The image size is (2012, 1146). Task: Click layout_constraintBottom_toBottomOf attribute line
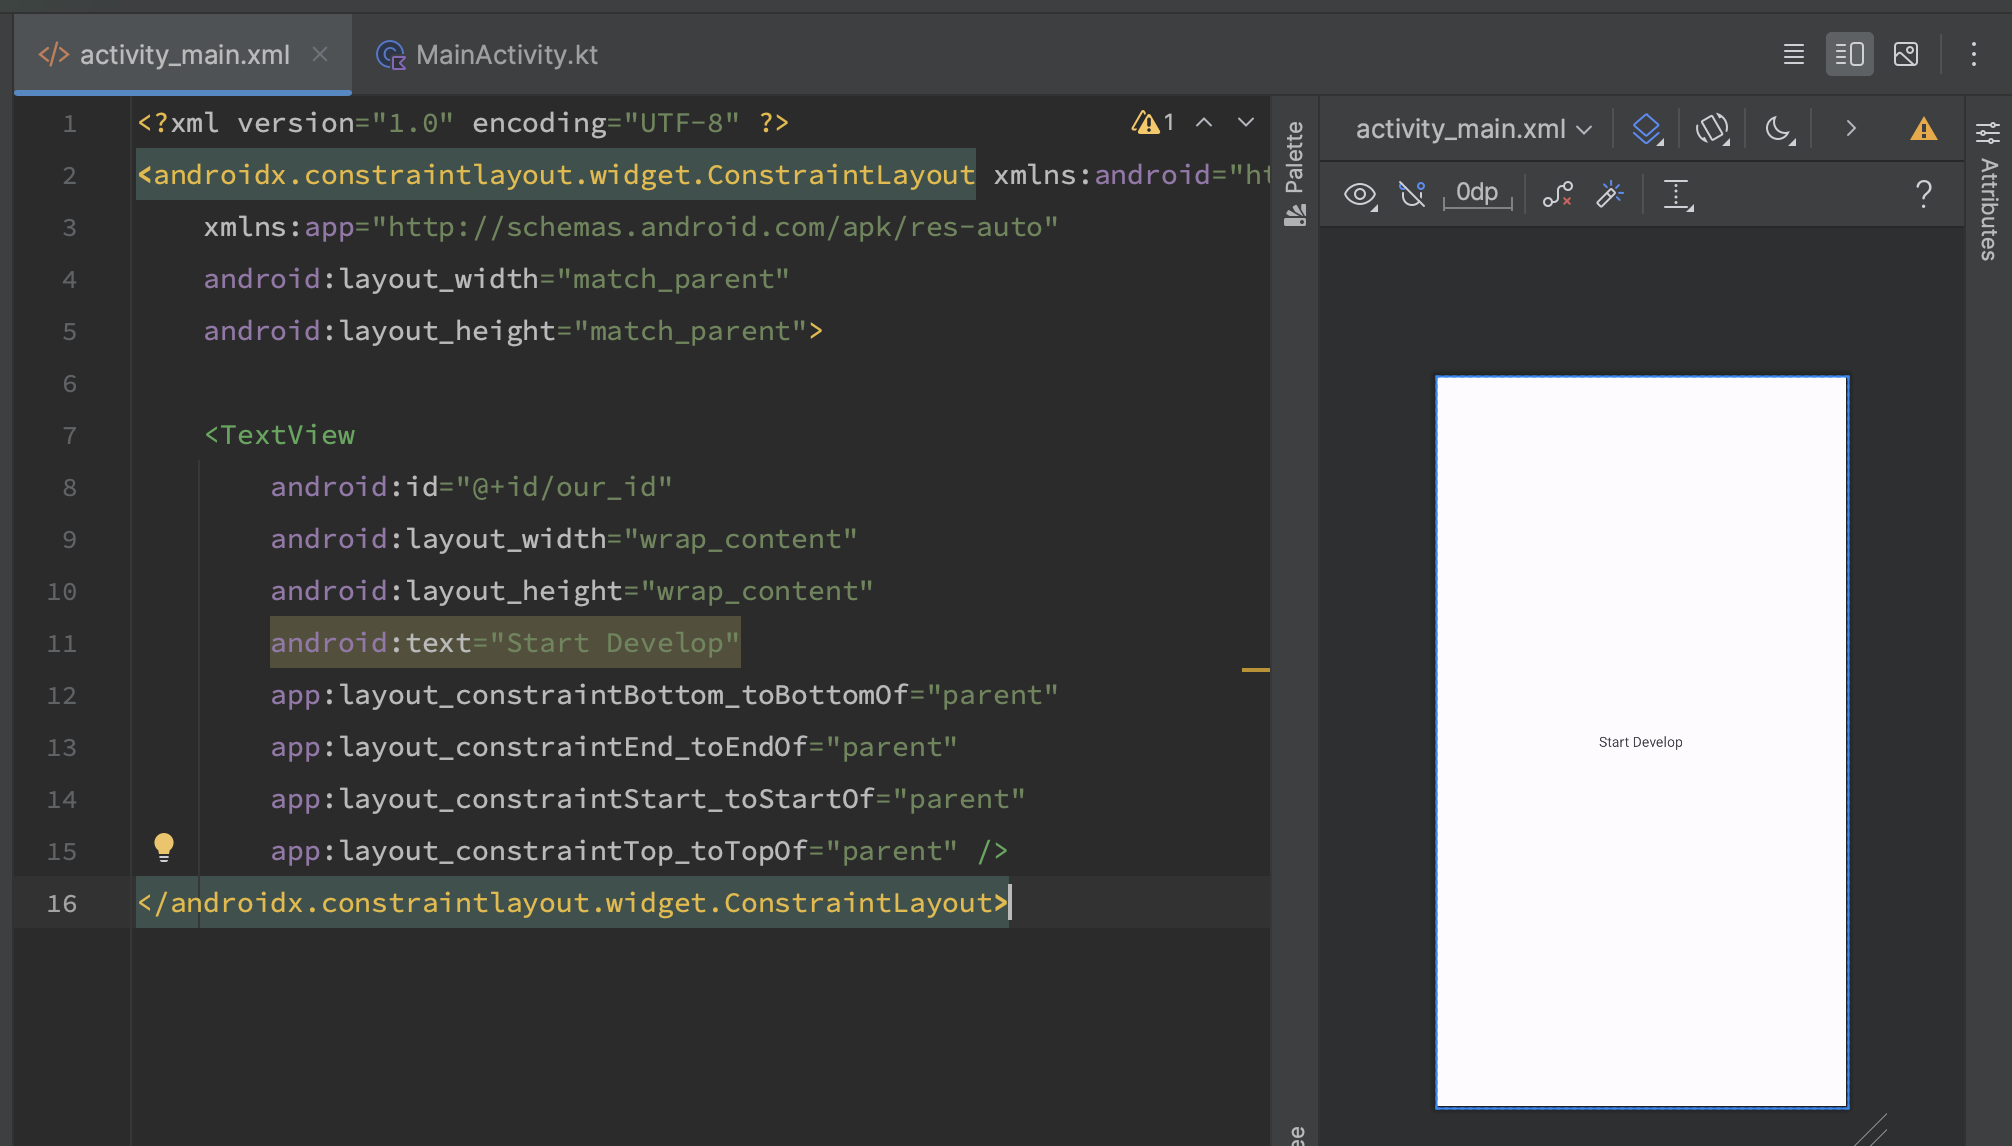[664, 695]
